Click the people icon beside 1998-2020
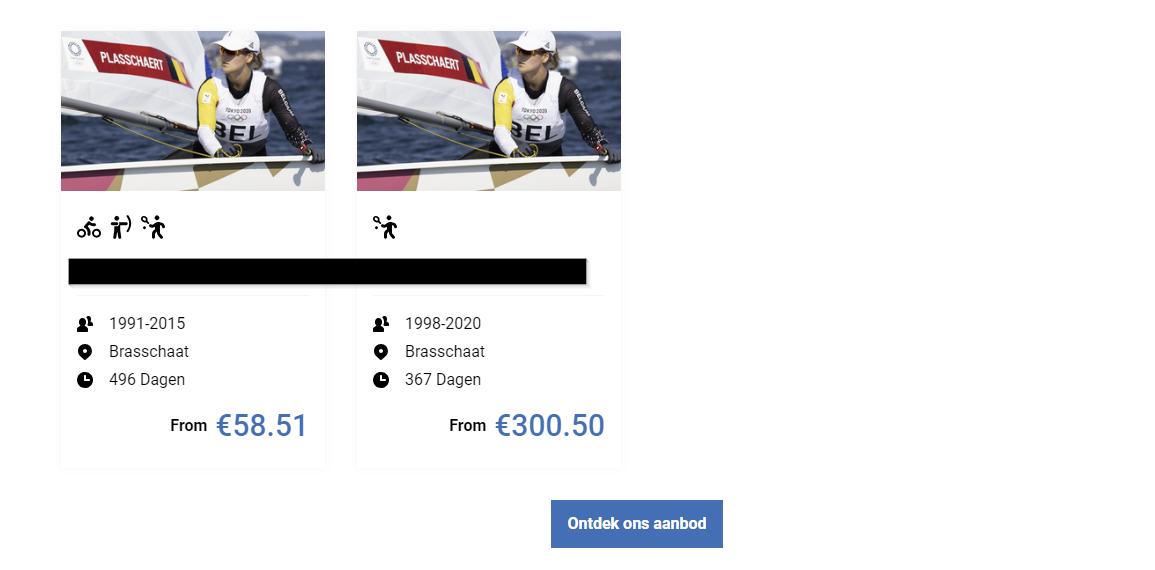This screenshot has height=570, width=1155. pos(381,324)
